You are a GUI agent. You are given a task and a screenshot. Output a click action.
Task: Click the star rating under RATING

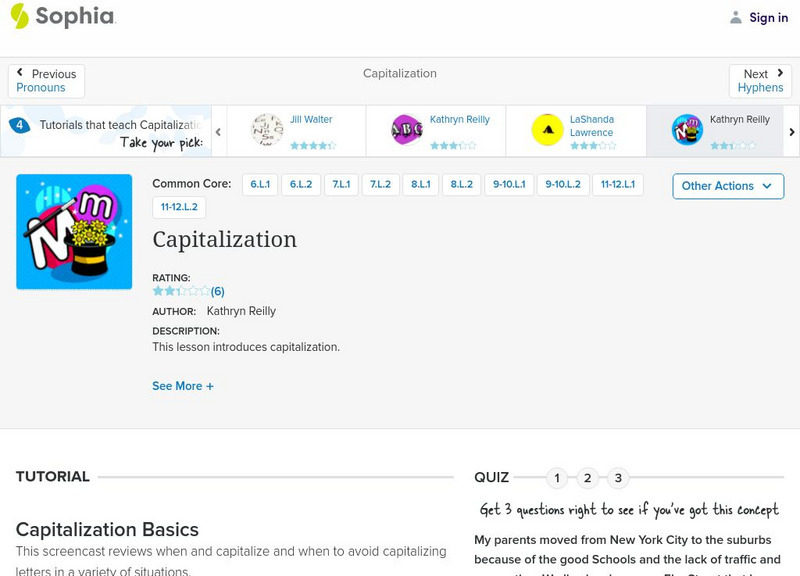(x=181, y=291)
